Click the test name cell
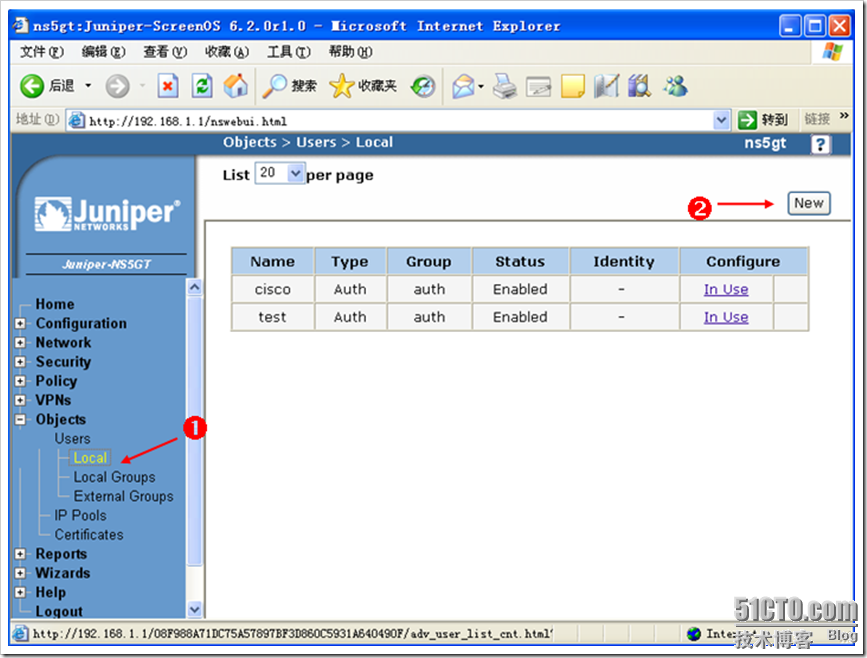The height and width of the screenshot is (658, 867). [273, 317]
